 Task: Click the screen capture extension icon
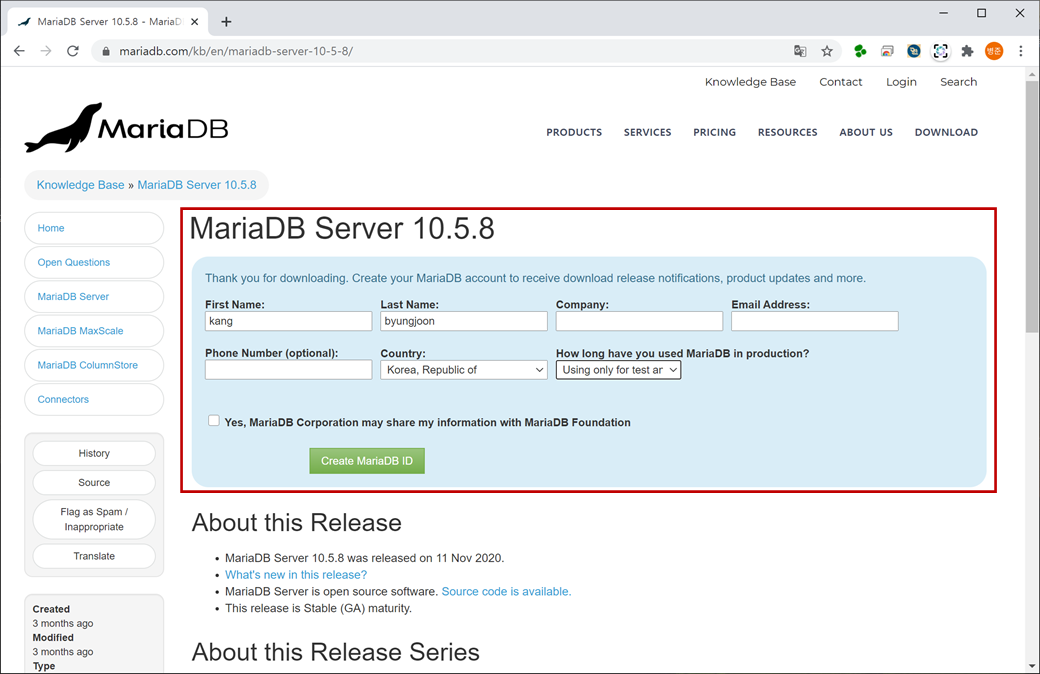pyautogui.click(x=941, y=51)
